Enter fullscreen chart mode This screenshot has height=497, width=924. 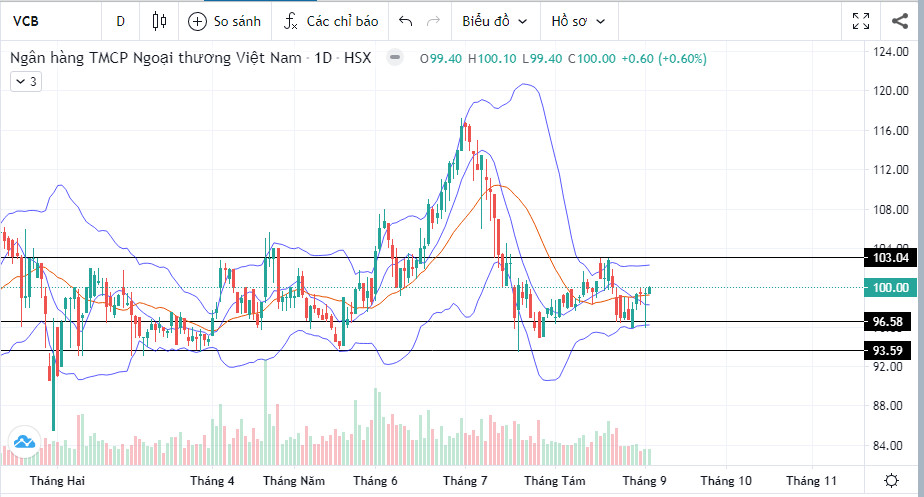(x=860, y=20)
